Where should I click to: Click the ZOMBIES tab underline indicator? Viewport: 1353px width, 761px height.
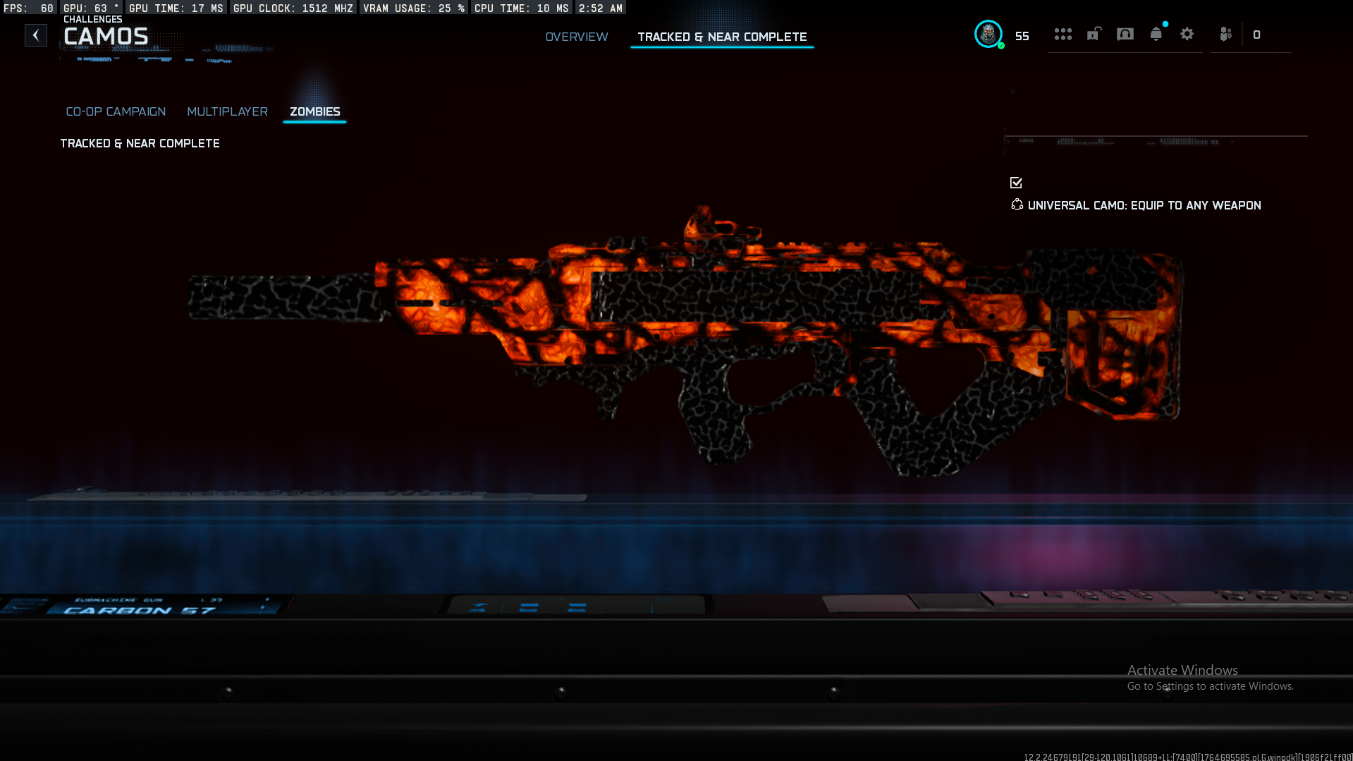click(314, 124)
